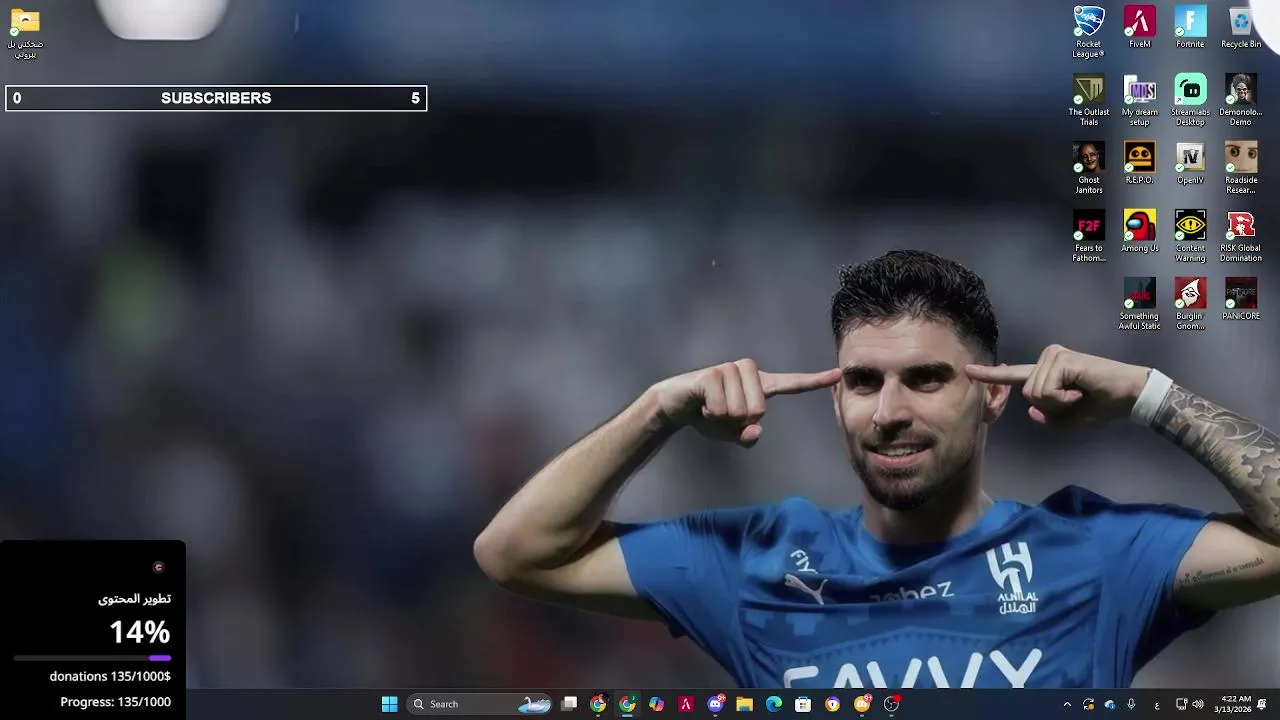Select the Something Awful Static icon

point(1139,304)
